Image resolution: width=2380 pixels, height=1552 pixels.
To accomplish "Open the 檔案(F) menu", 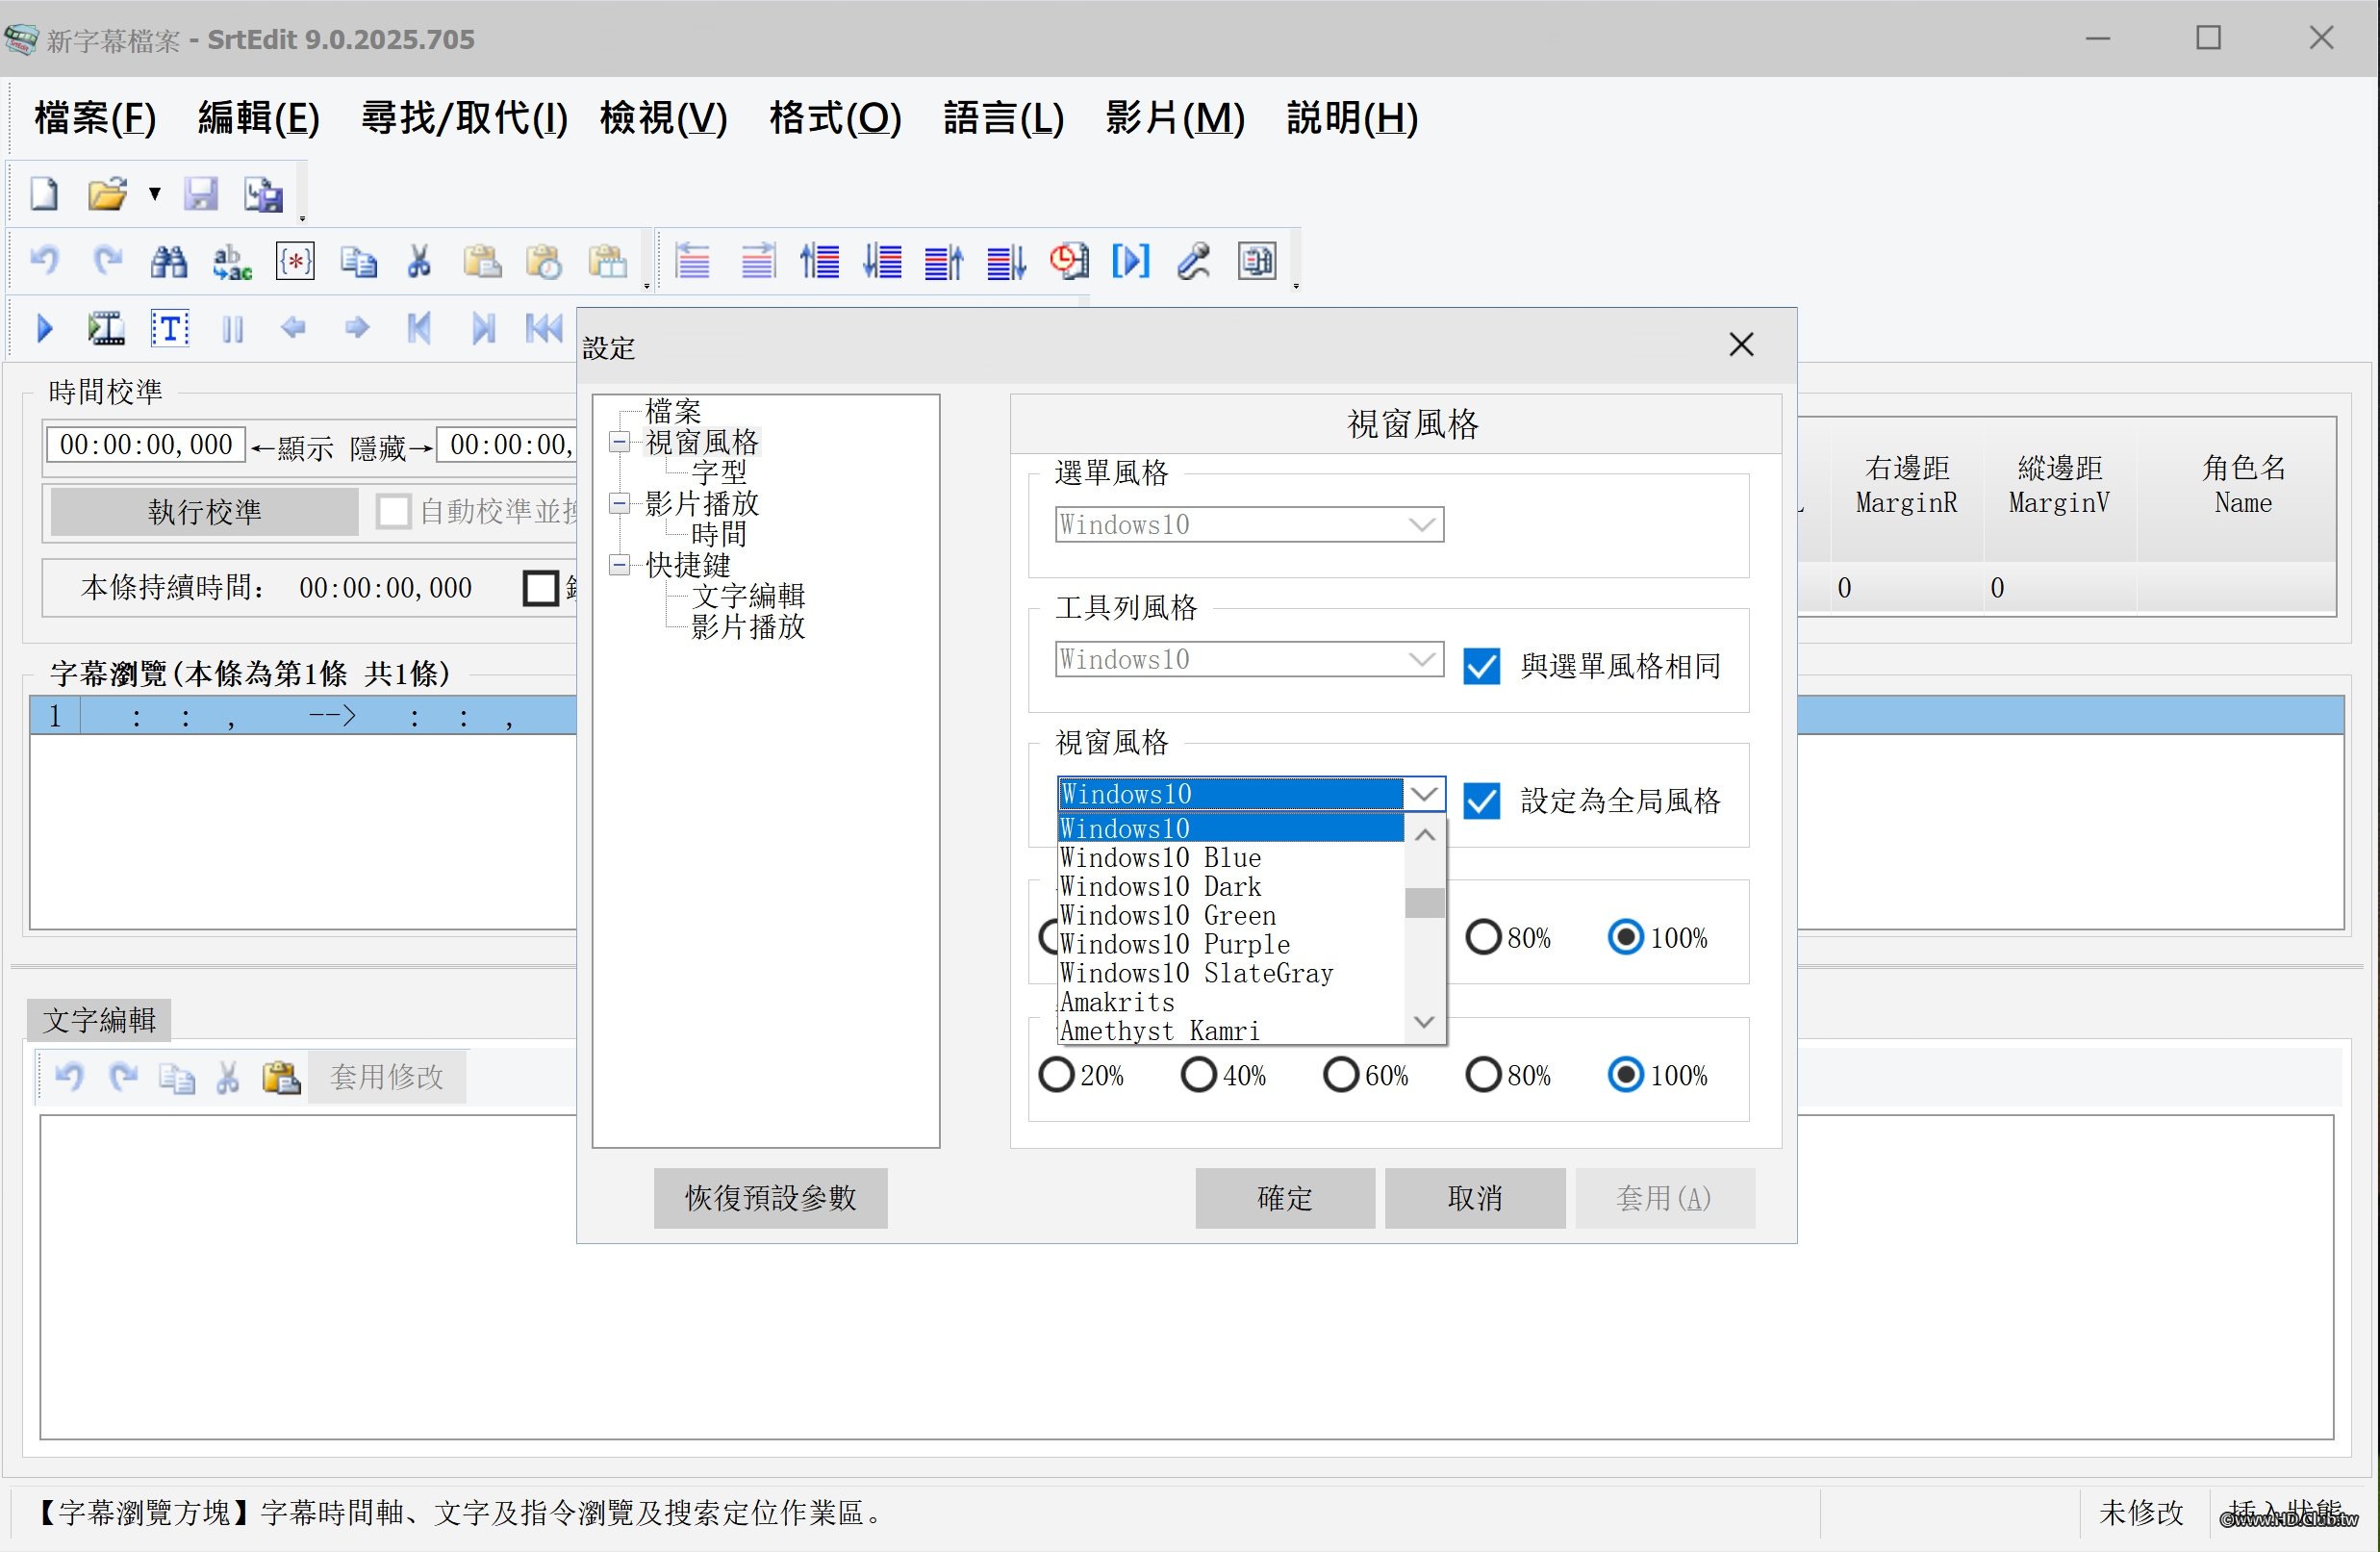I will click(95, 118).
